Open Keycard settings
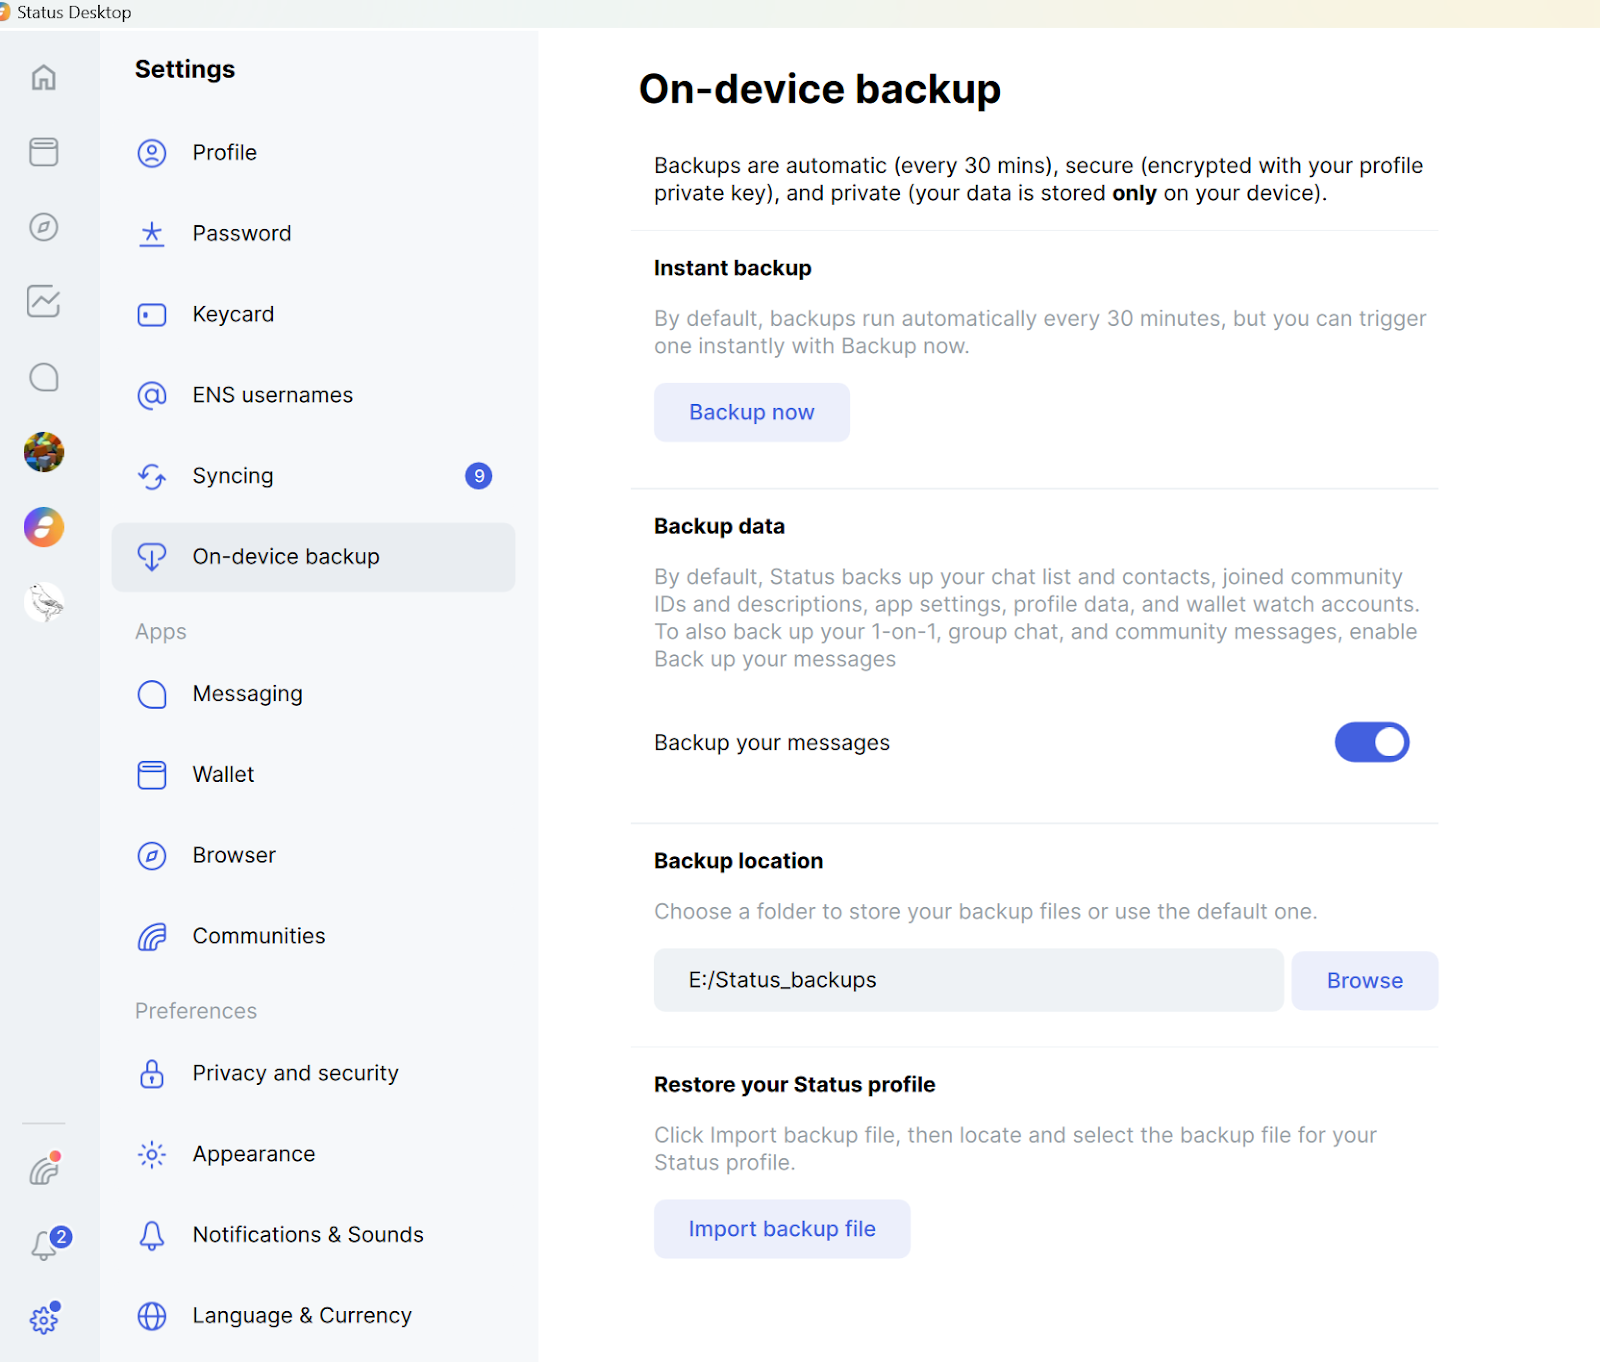 (233, 314)
